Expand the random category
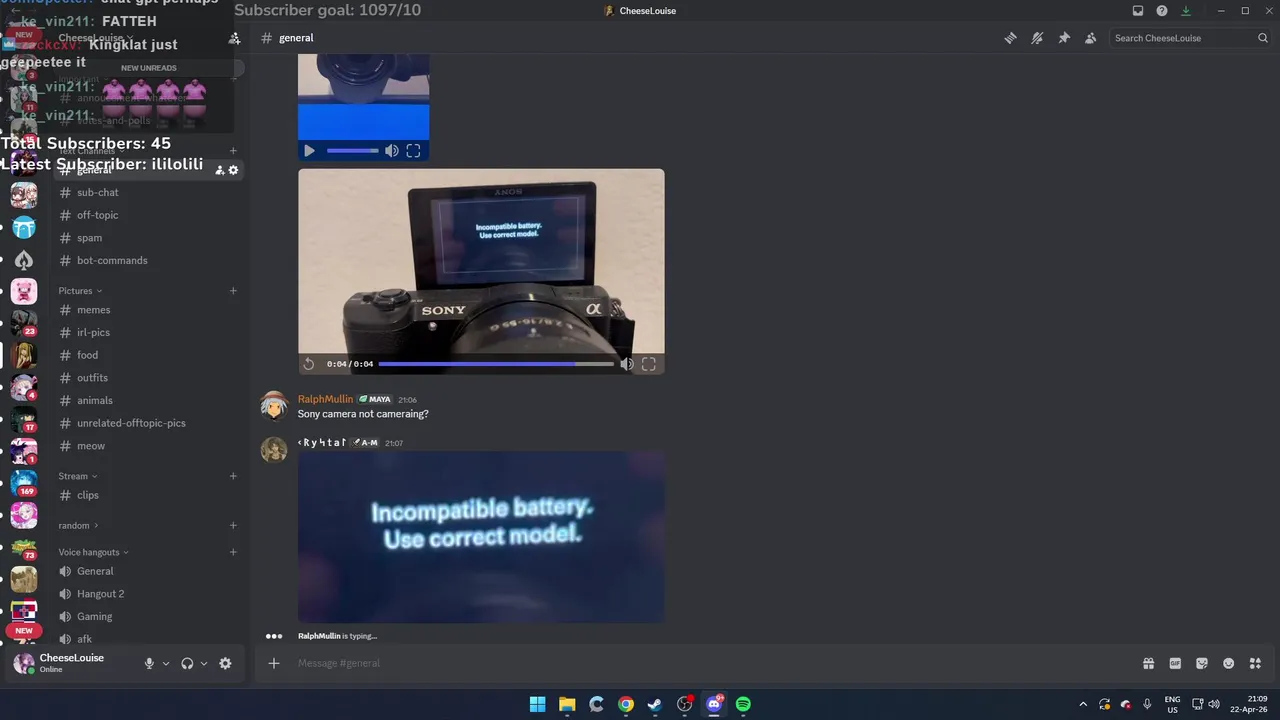This screenshot has height=720, width=1280. (79, 525)
